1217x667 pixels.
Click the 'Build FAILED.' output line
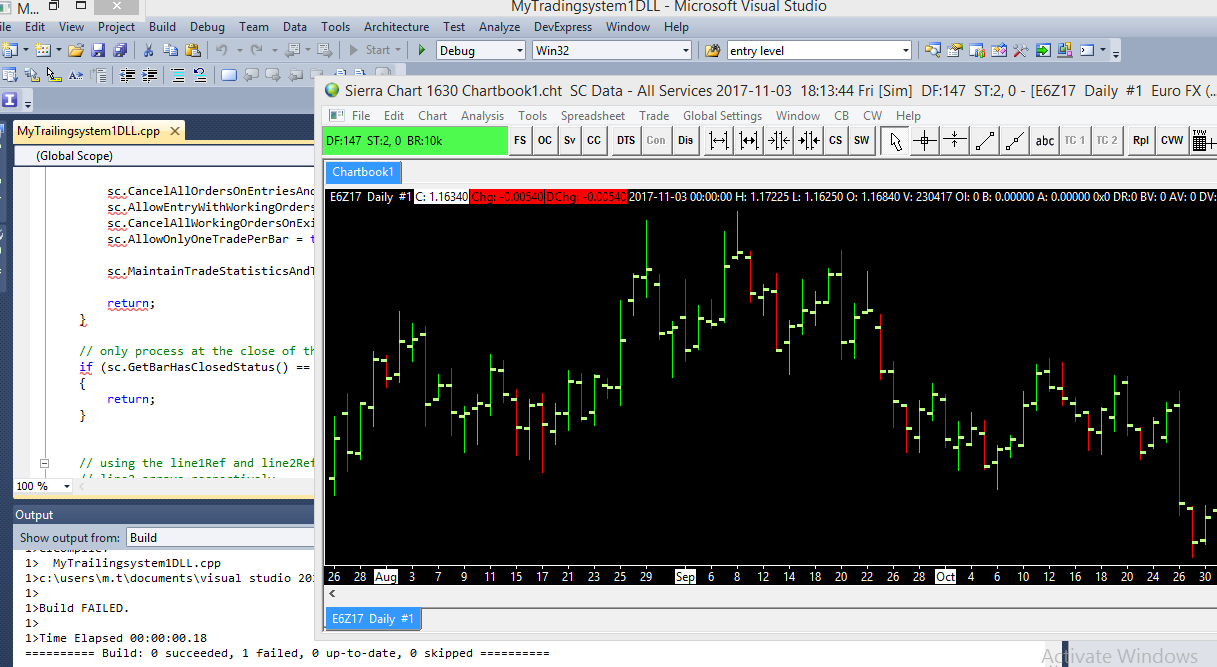[x=84, y=608]
